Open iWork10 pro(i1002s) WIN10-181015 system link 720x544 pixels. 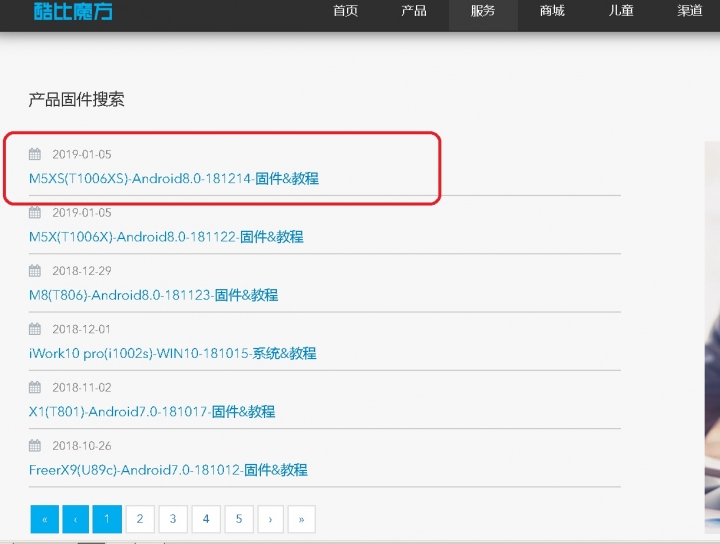coord(173,353)
